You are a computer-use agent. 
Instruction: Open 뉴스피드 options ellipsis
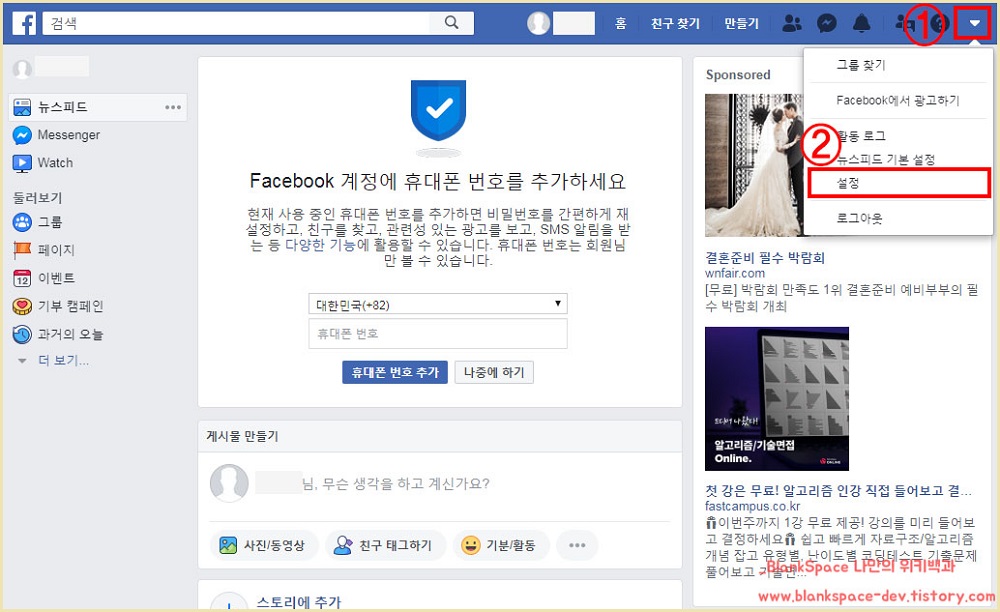173,107
